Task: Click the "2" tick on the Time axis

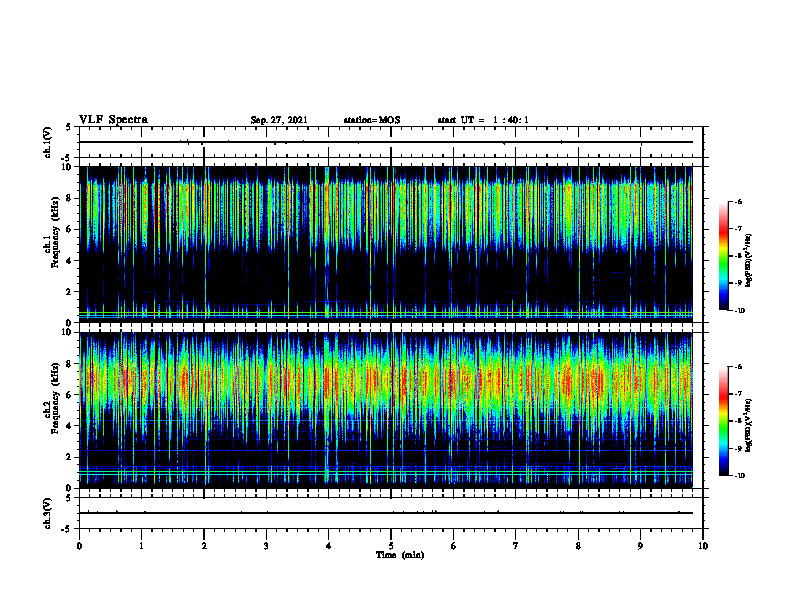Action: pos(204,546)
